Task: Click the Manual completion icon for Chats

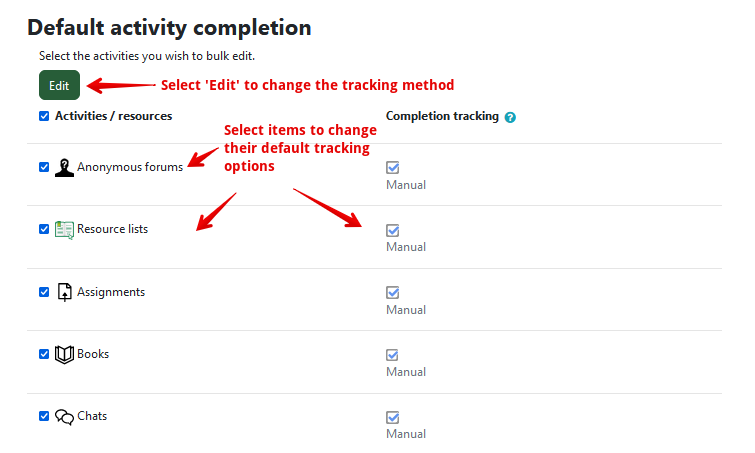Action: click(x=393, y=417)
